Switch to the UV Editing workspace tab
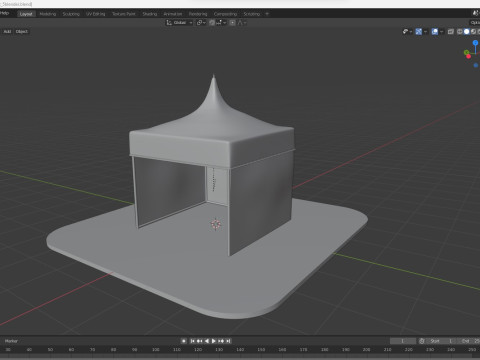This screenshot has width=480, height=360. pos(96,14)
